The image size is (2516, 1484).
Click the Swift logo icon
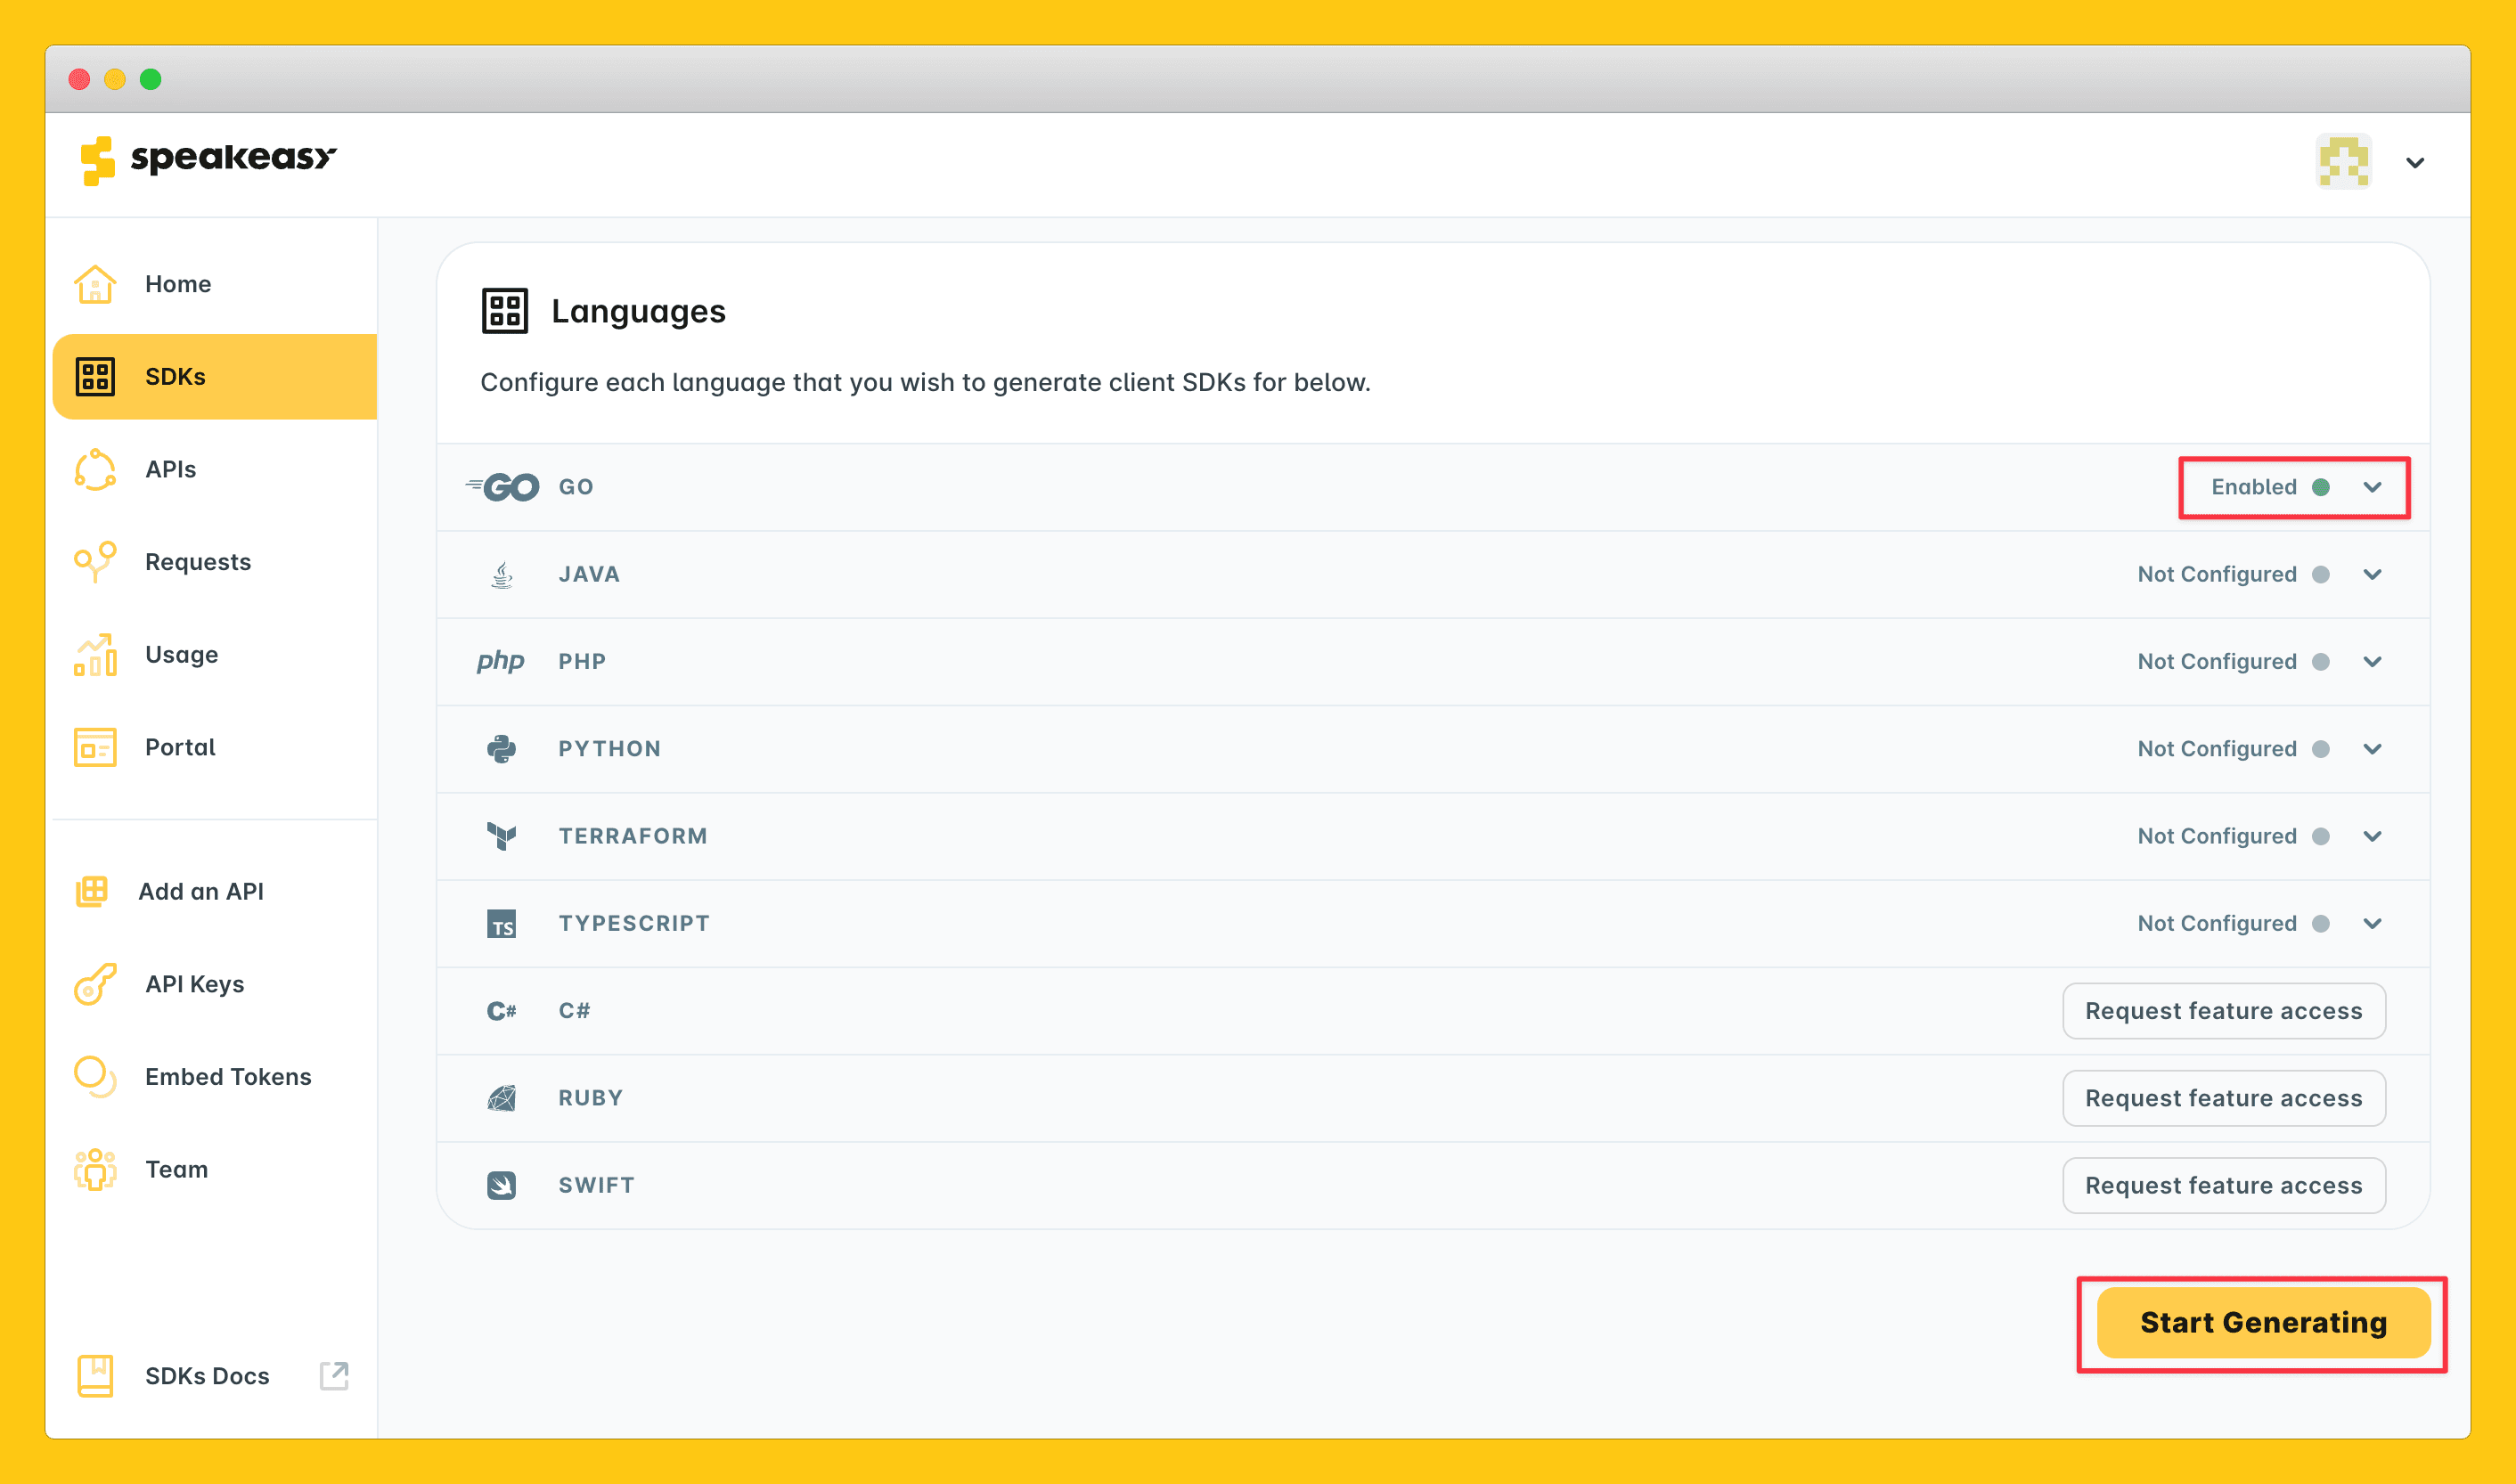[502, 1185]
